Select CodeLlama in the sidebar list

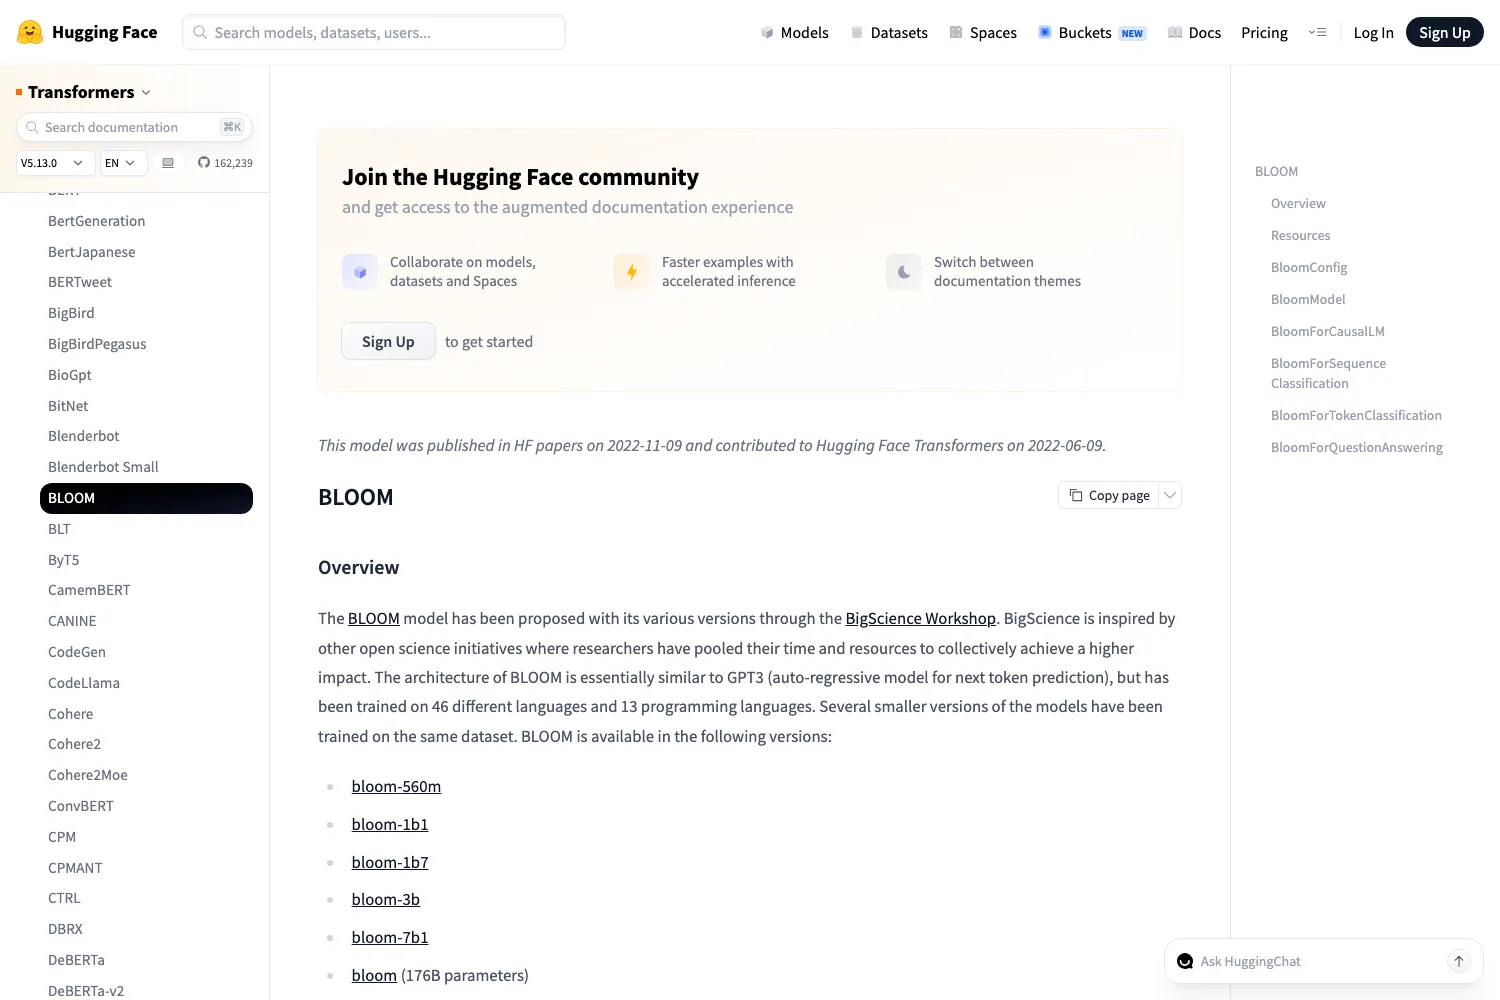(84, 683)
